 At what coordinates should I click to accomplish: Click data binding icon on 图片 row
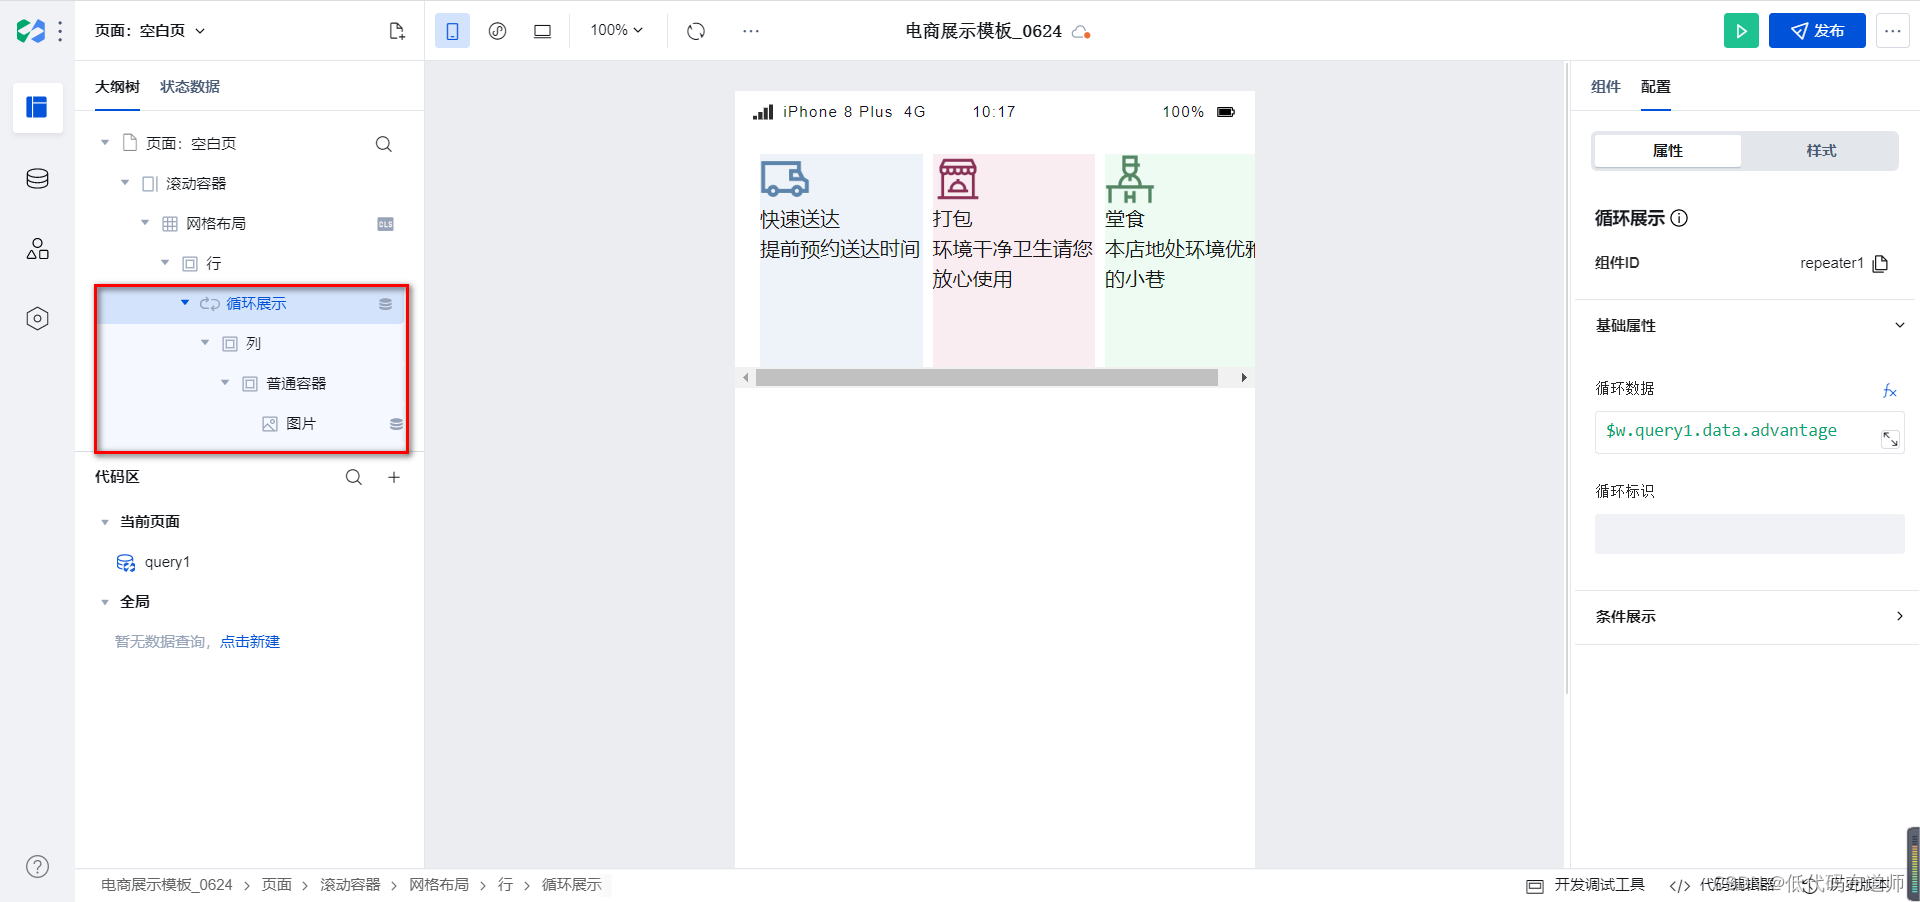click(x=396, y=424)
